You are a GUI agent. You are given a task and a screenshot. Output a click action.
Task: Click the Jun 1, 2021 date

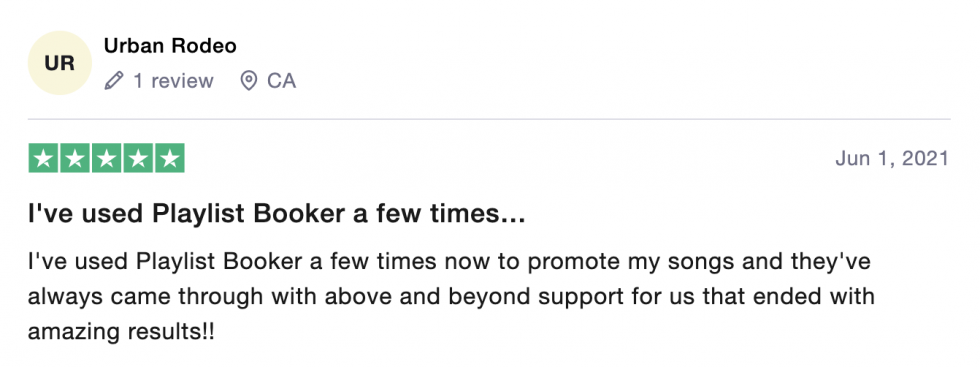(892, 159)
